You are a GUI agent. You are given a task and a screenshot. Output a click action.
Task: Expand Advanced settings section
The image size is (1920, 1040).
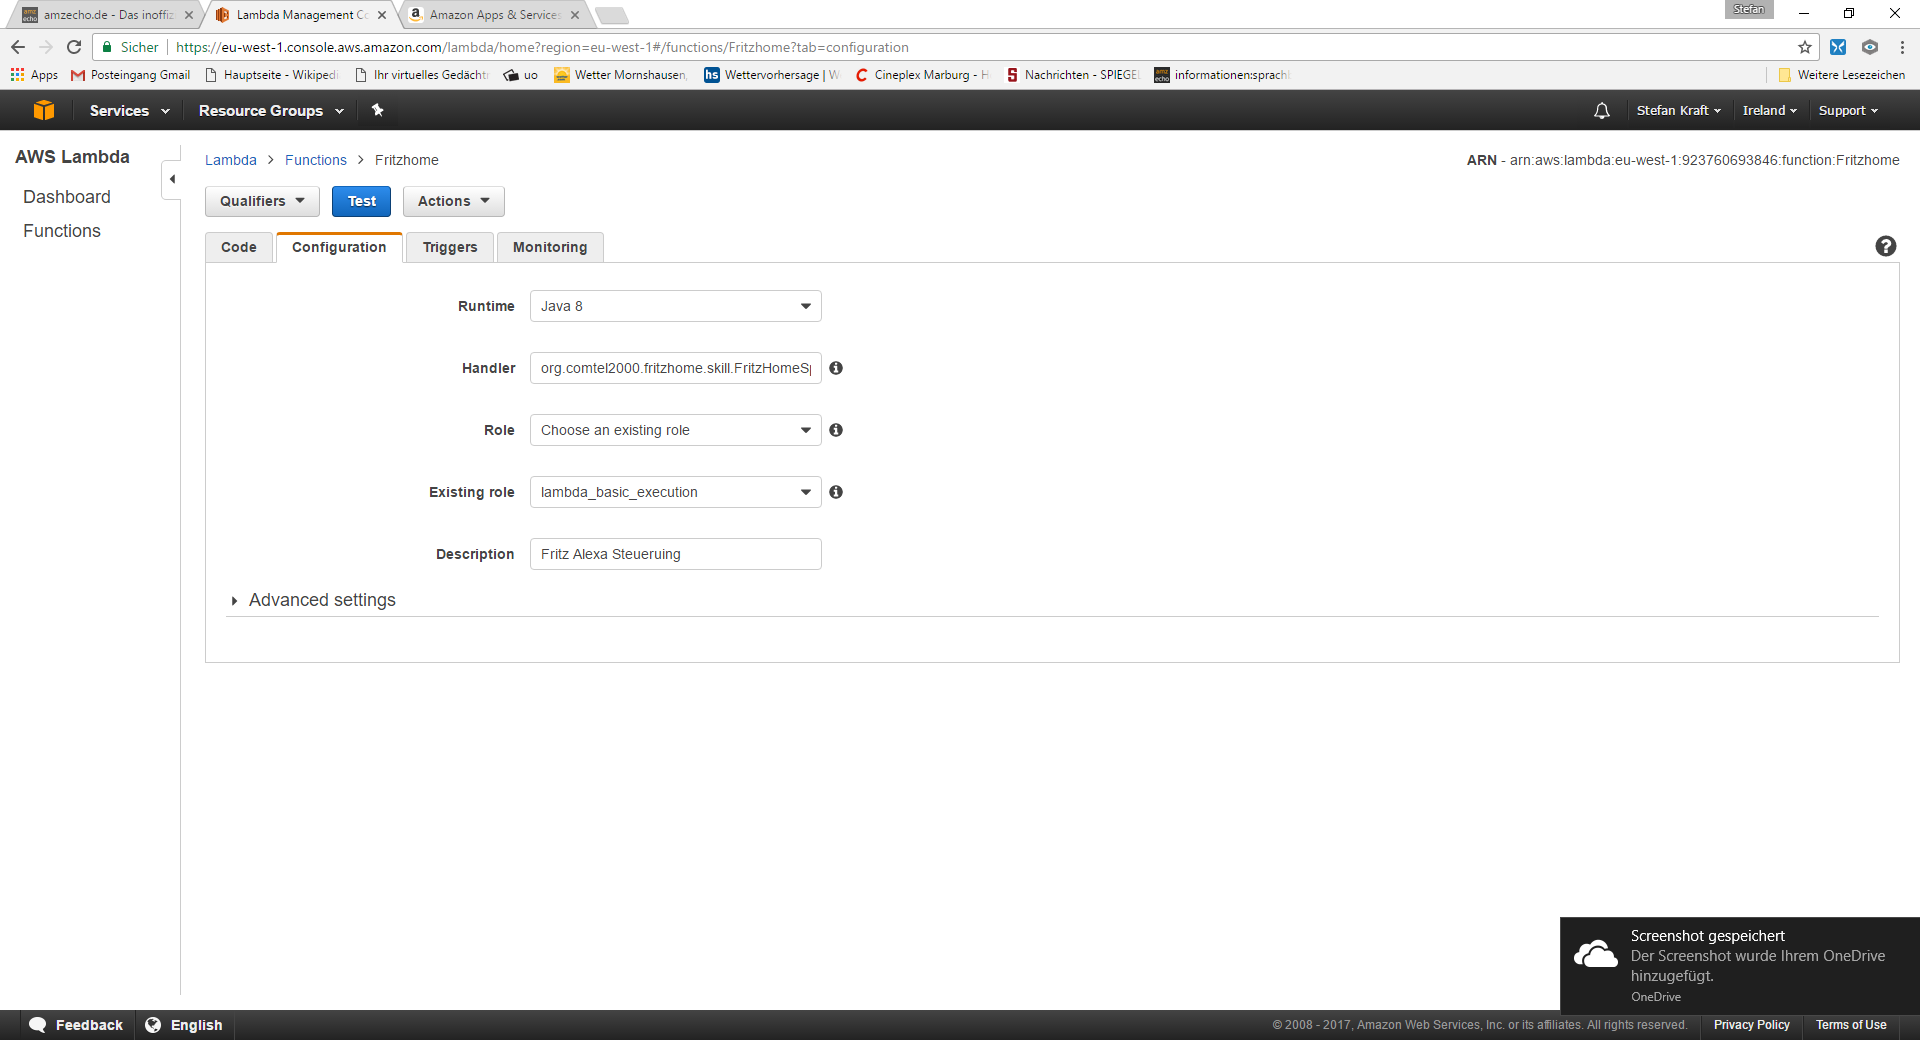[313, 600]
